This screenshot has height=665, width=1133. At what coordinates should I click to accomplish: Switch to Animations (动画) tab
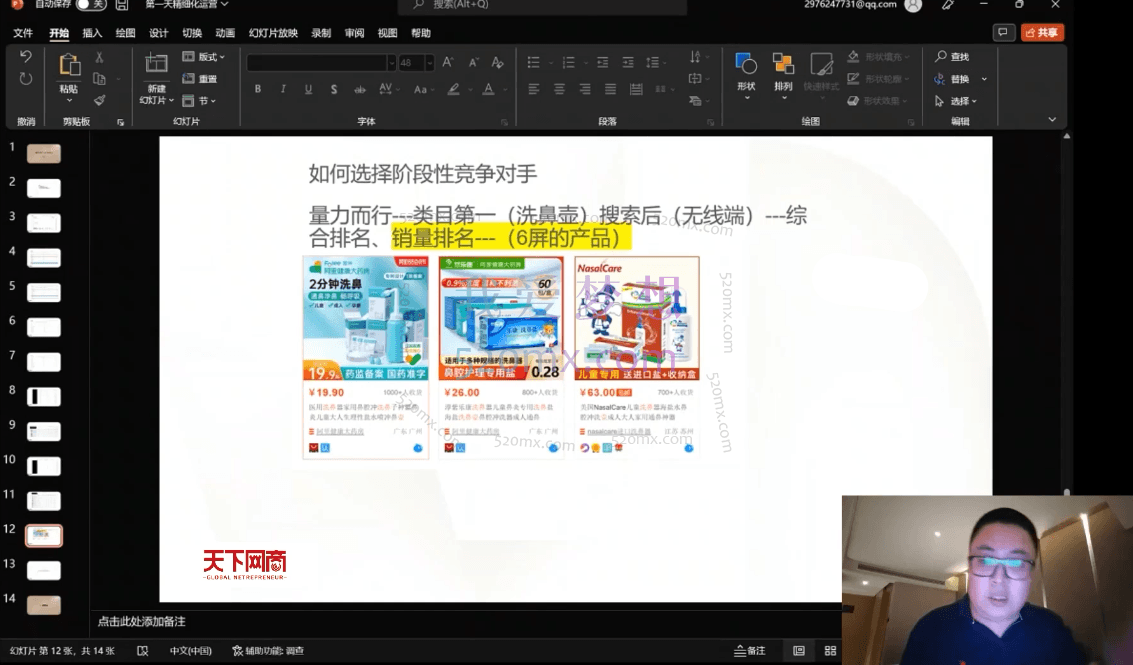(x=225, y=33)
